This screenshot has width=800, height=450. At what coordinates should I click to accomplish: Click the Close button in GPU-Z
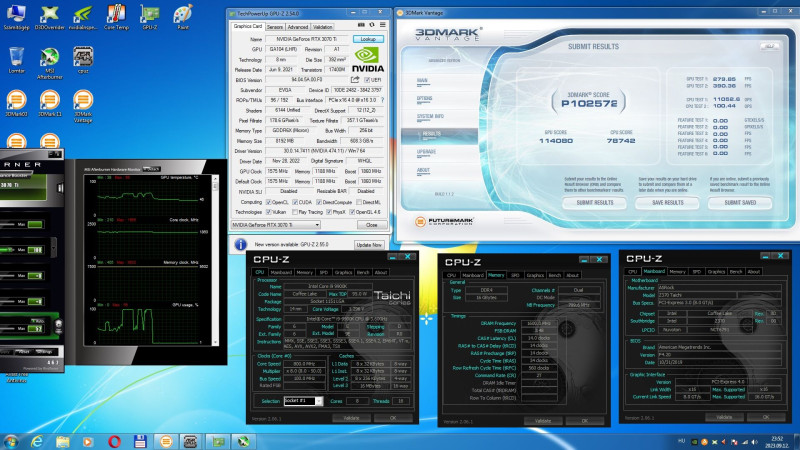pyautogui.click(x=371, y=224)
